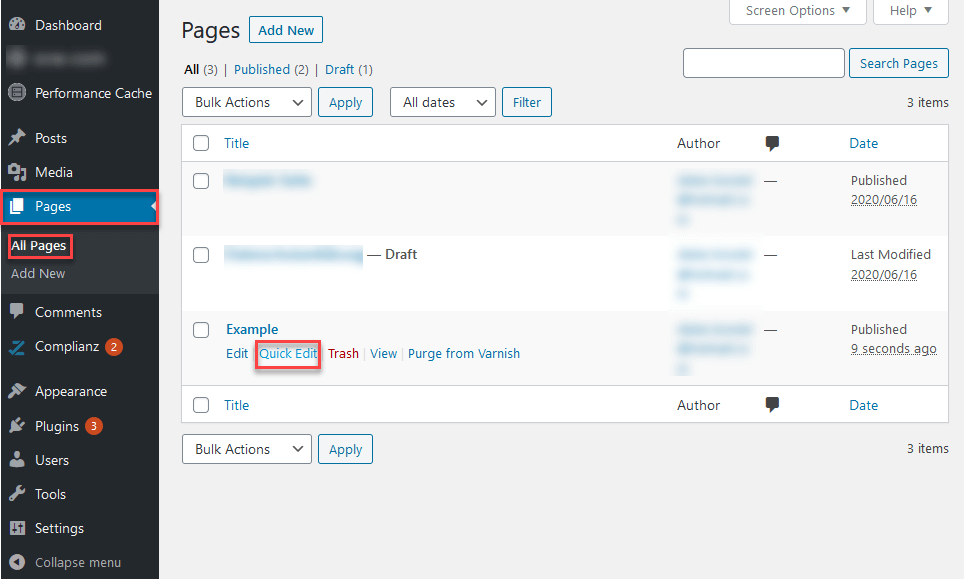The height and width of the screenshot is (579, 964).
Task: Click the Dashboard gauge icon
Action: tap(17, 25)
